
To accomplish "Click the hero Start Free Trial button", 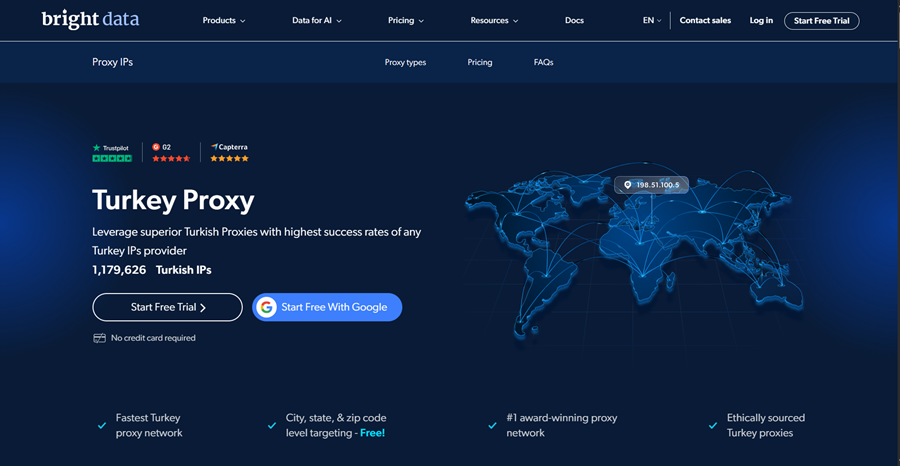I will pos(168,307).
